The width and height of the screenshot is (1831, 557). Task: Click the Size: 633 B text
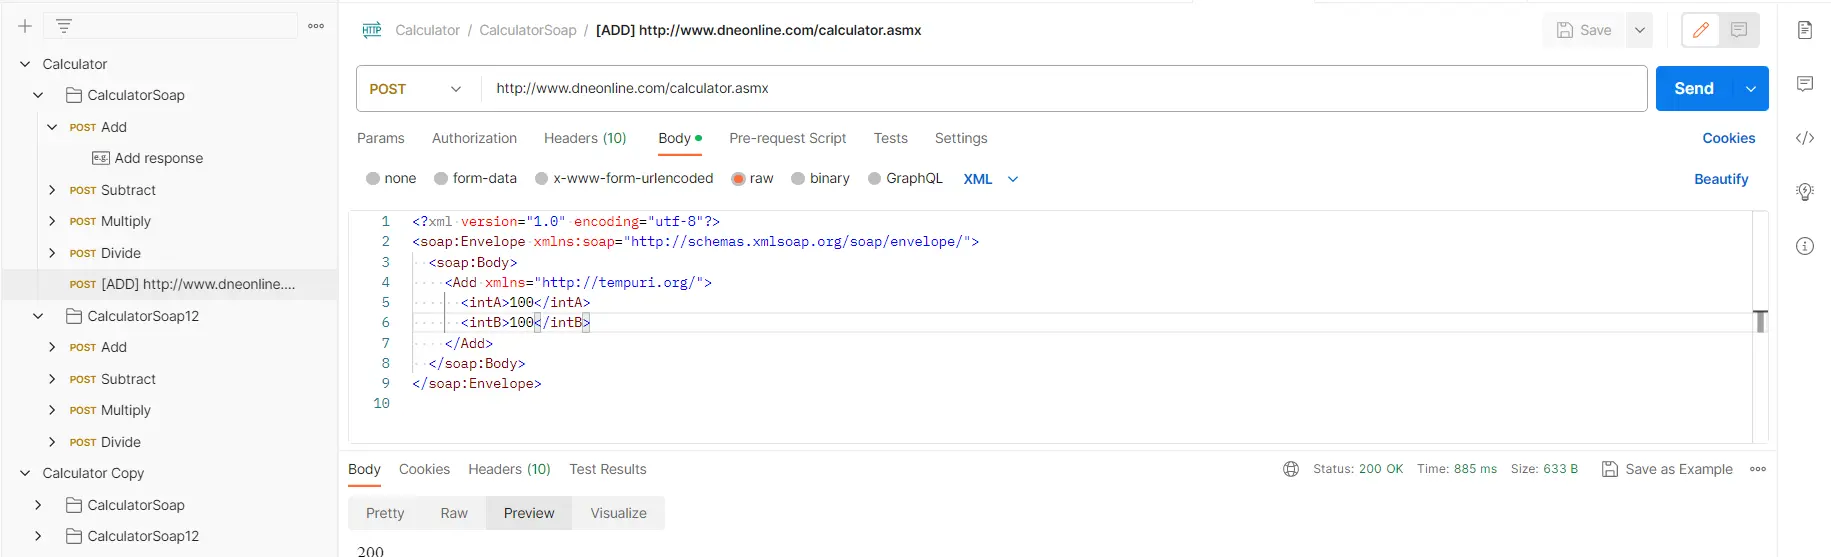coord(1544,469)
